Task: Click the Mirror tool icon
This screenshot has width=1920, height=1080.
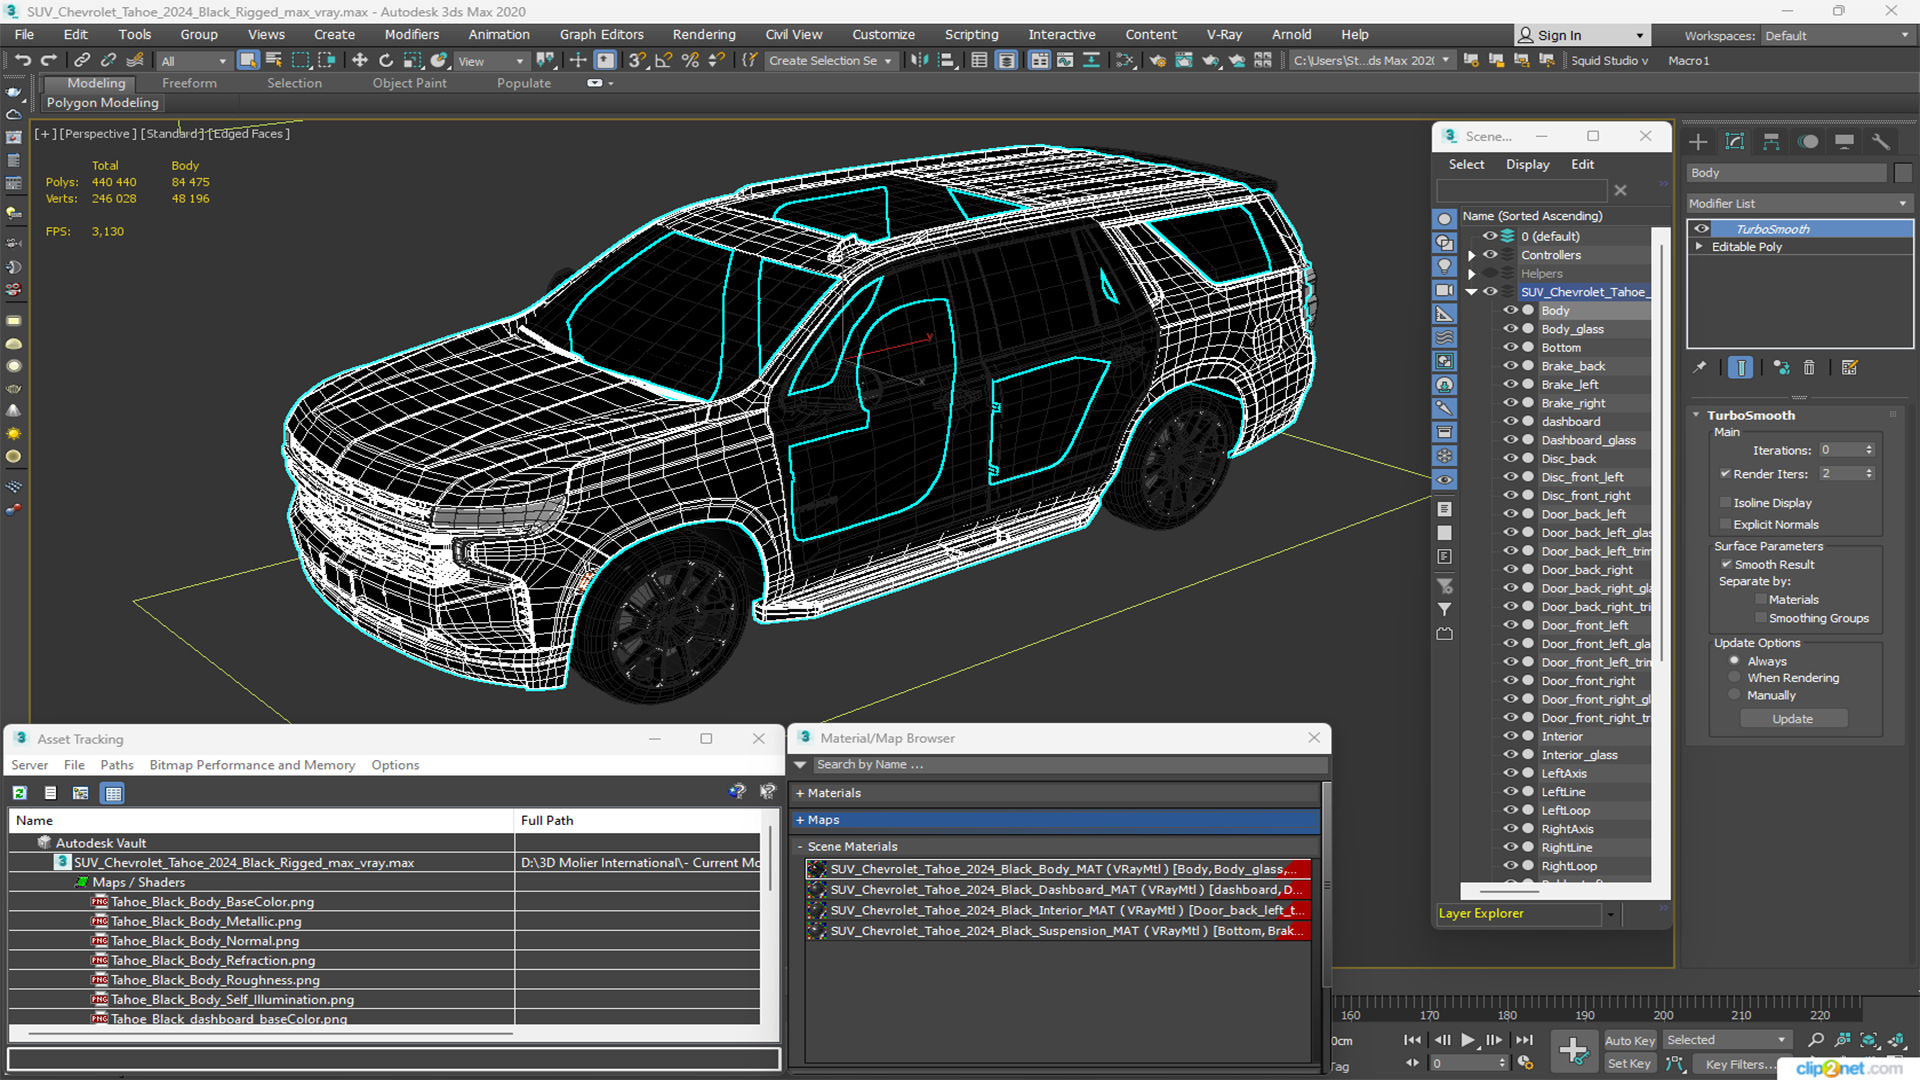Action: tap(919, 61)
